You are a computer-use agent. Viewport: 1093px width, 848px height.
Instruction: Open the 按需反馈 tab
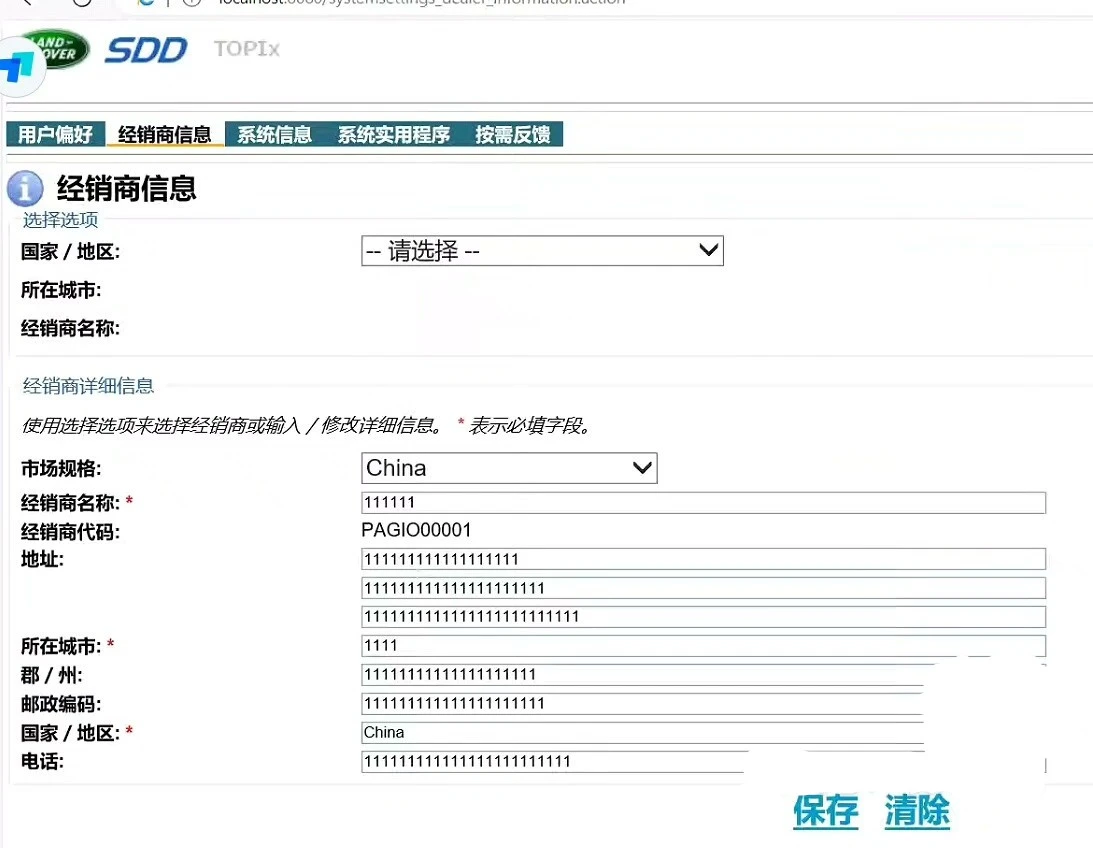pyautogui.click(x=515, y=133)
